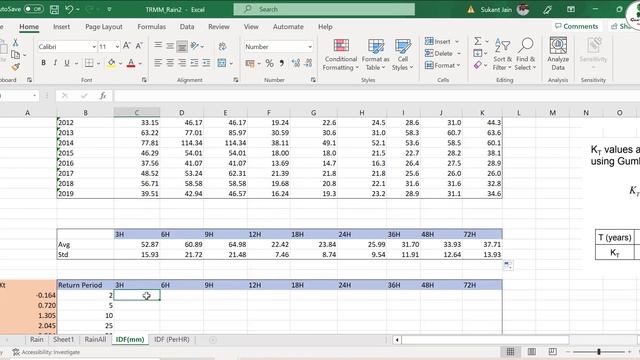Switch to the Formulas tab

[151, 27]
